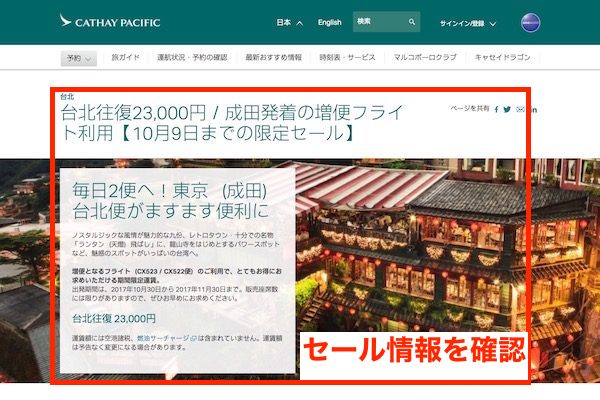Click the Cathay Pacific logo
Viewport: 600px width, 400px height.
[x=110, y=21]
